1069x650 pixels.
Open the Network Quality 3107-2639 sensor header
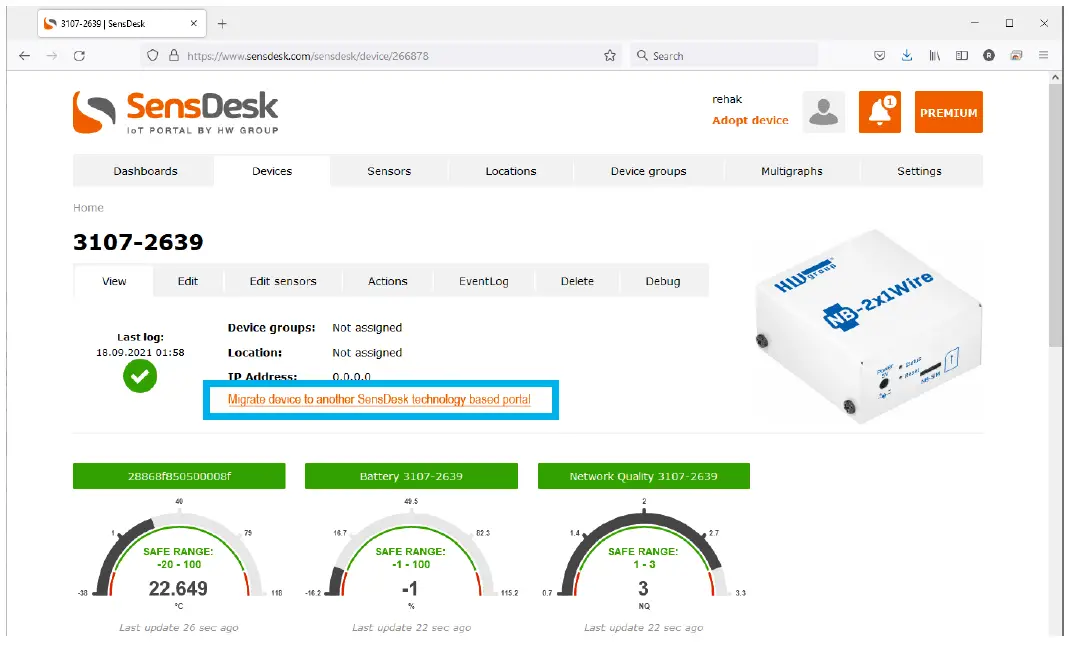[644, 476]
